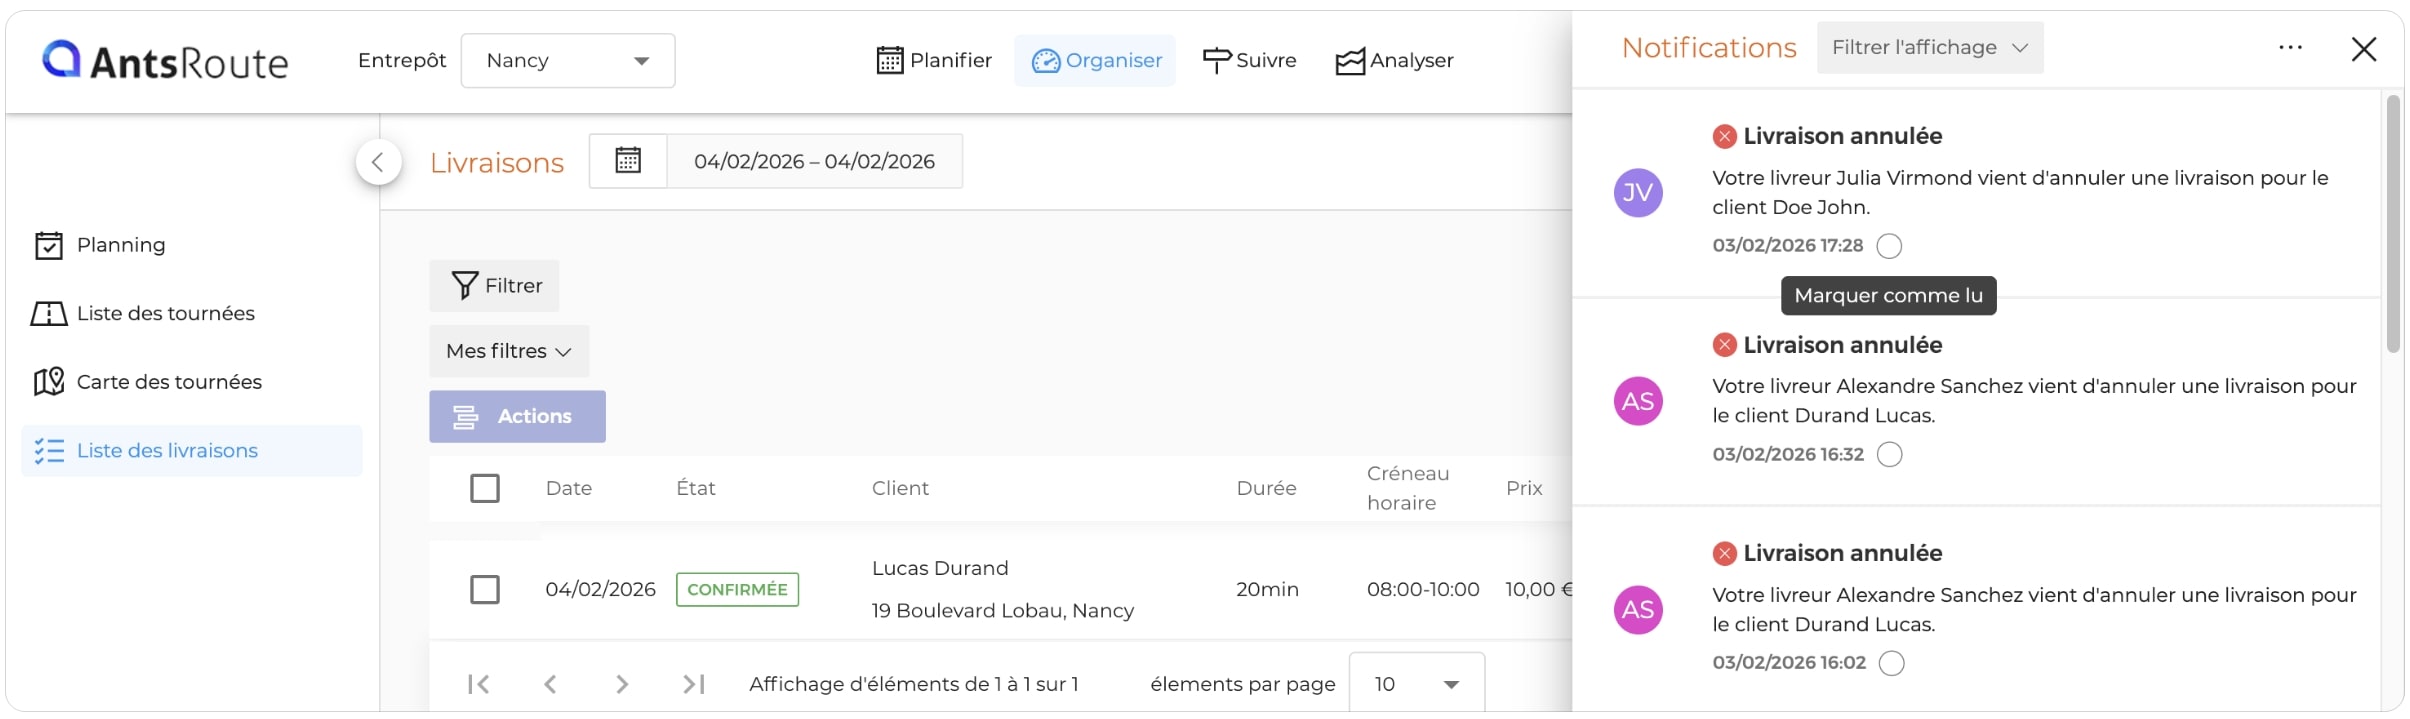Go to the first page of deliveries
This screenshot has height=719, width=2410.
[x=479, y=684]
